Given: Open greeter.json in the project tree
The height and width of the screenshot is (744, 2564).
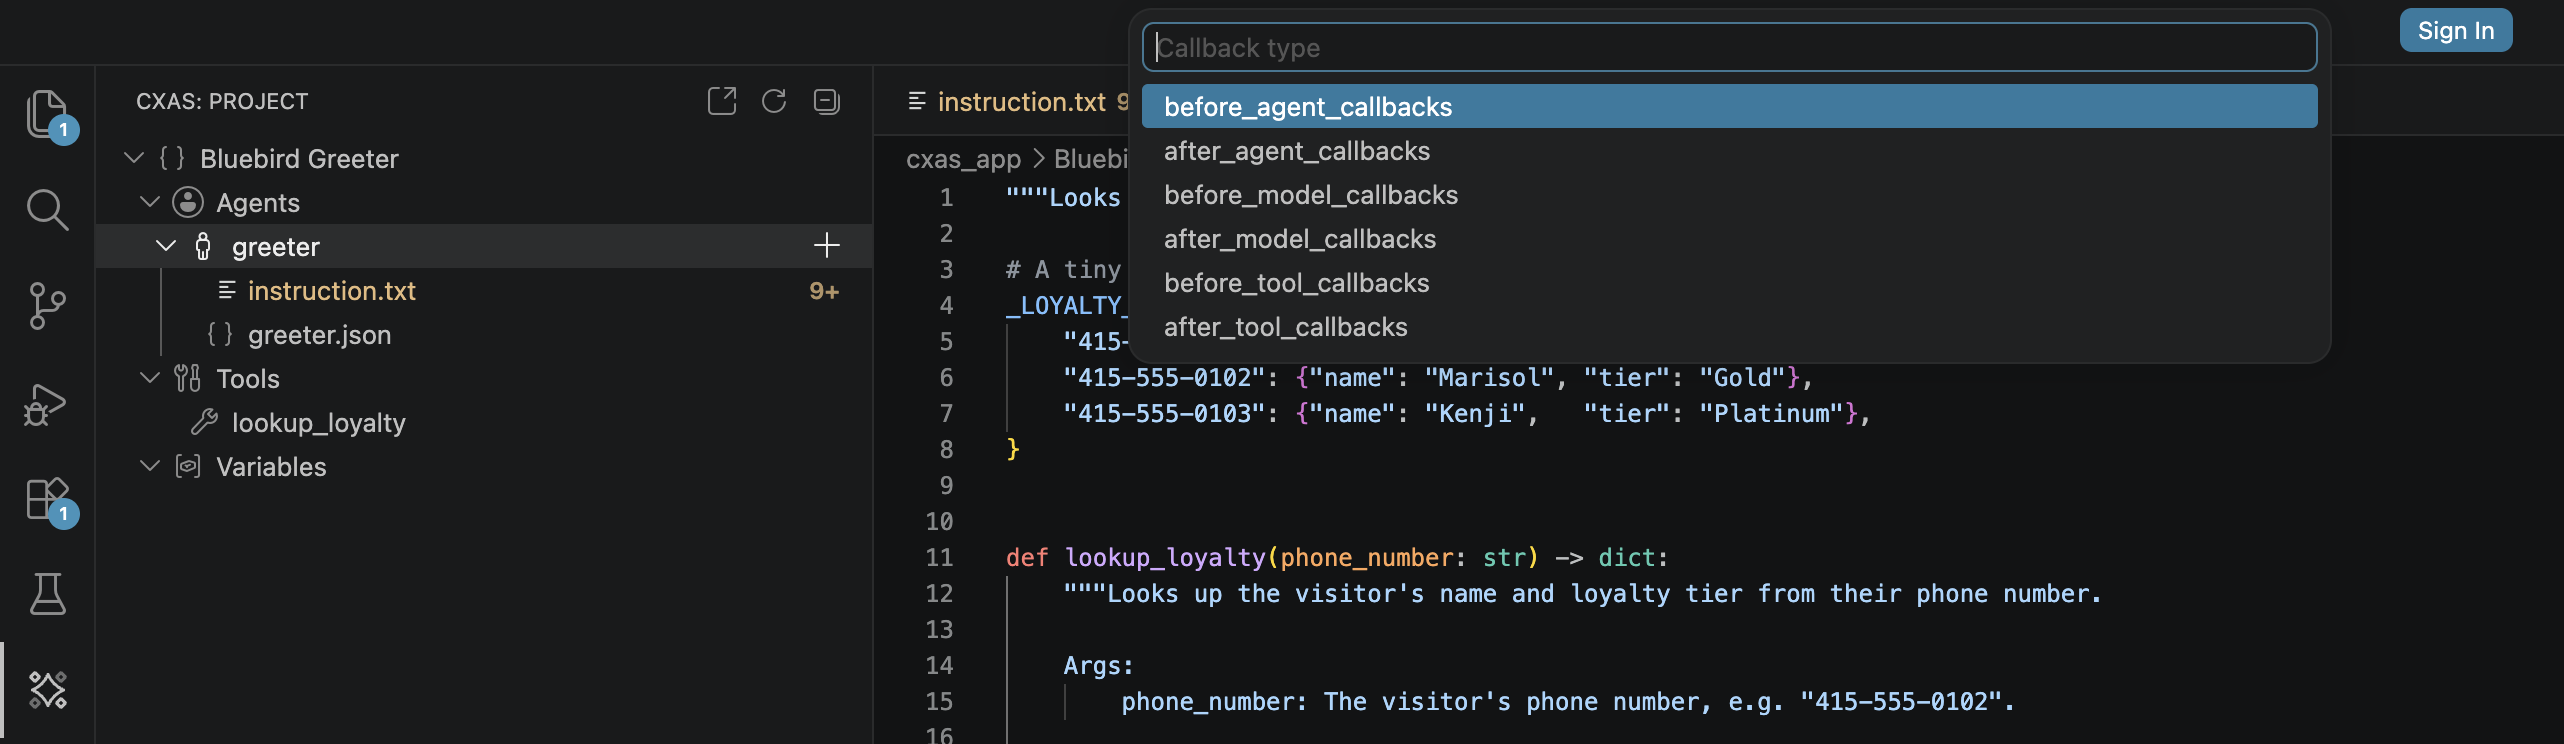Looking at the screenshot, I should [319, 334].
